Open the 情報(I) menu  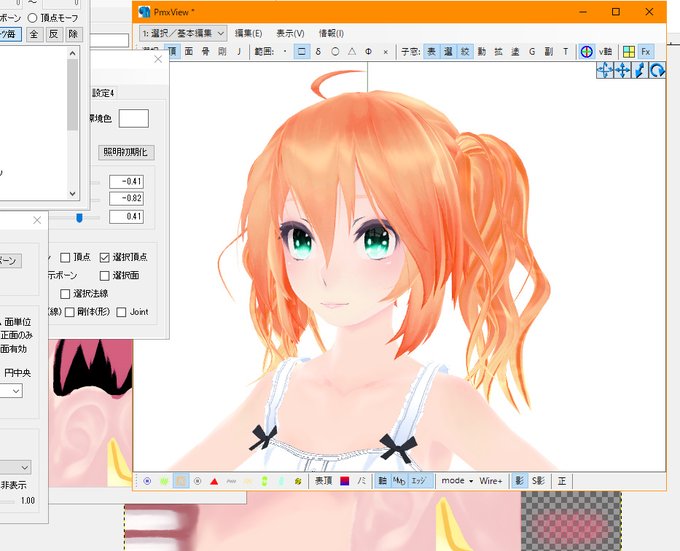pos(331,33)
